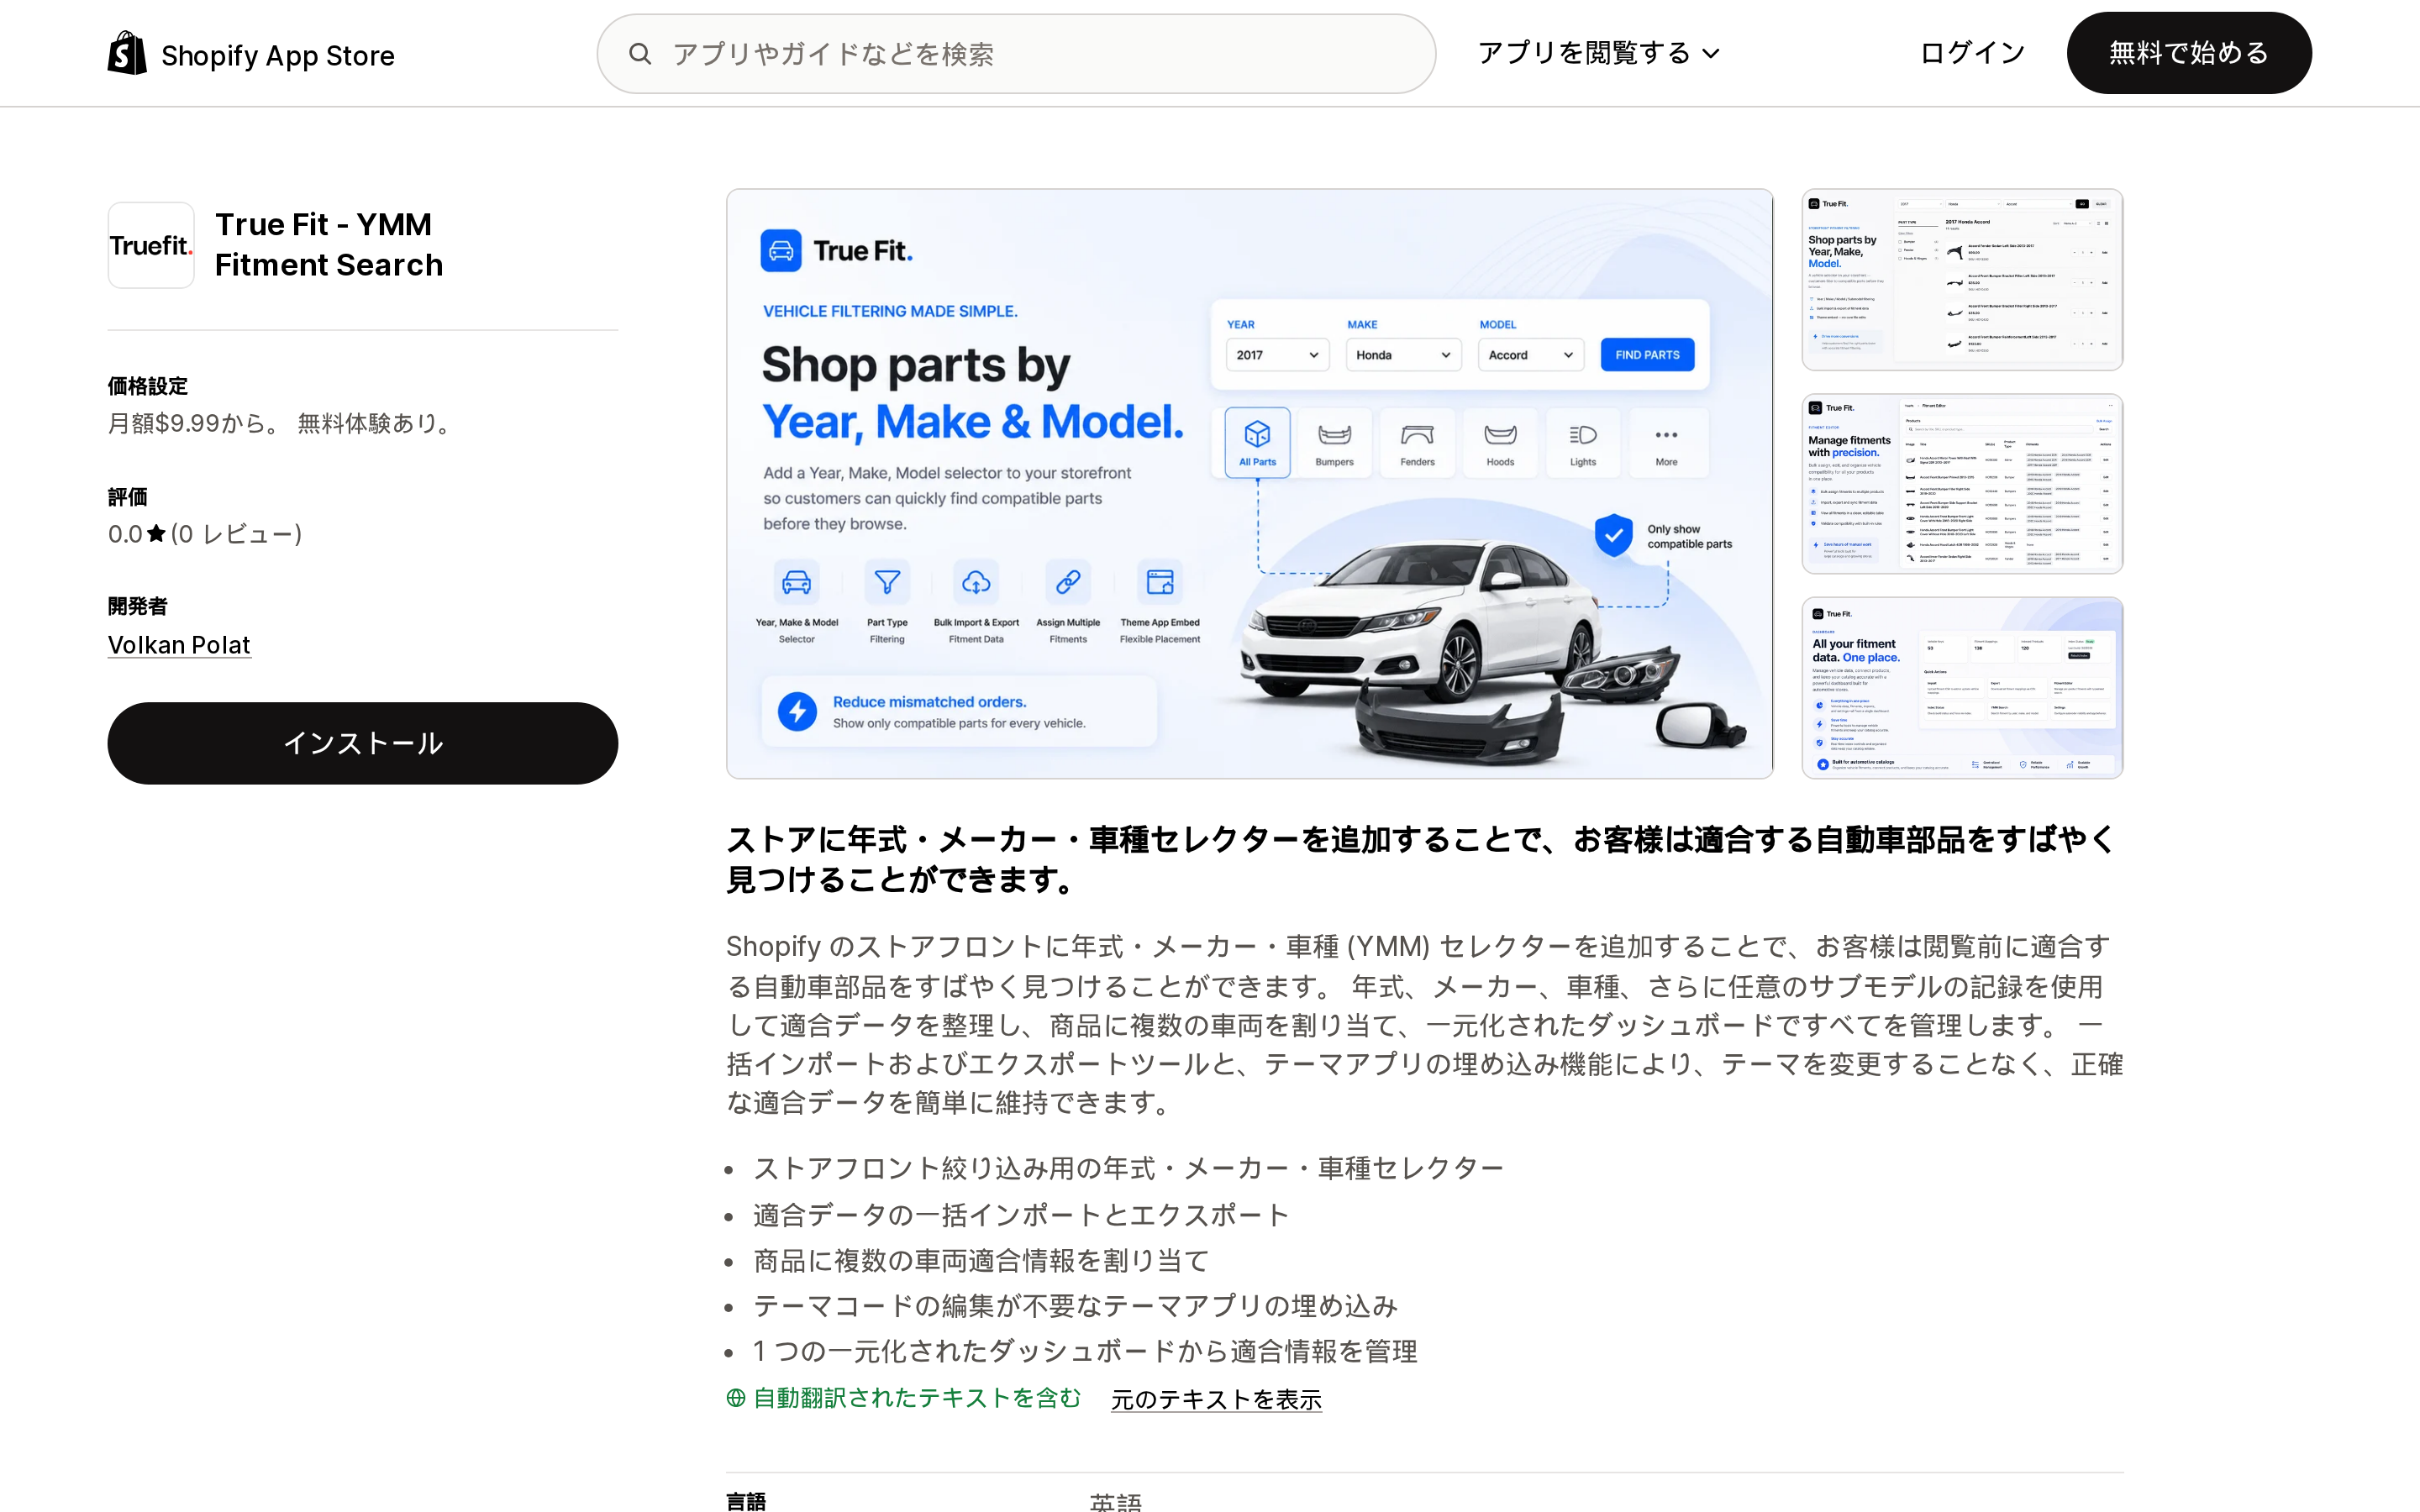Open the Manage fitments thumbnail screenshot

point(1962,484)
